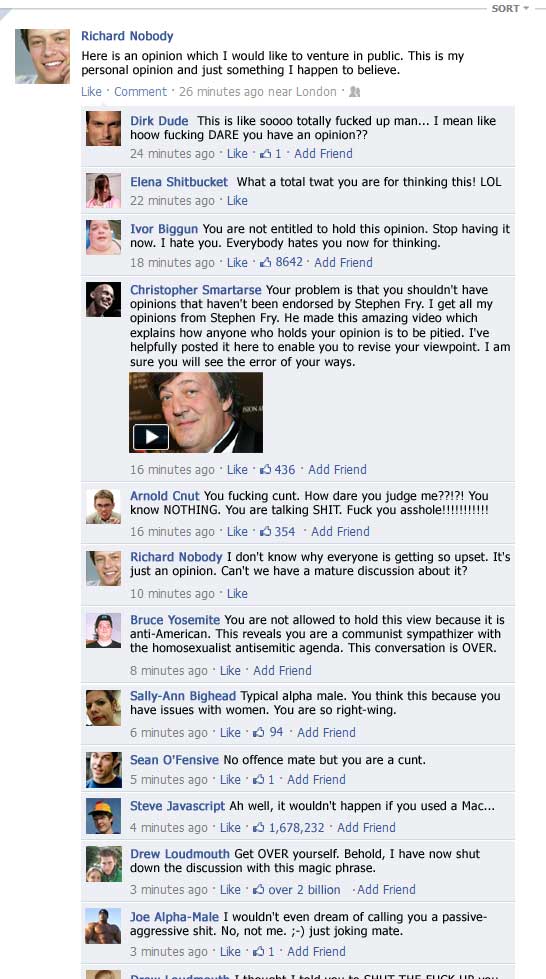The width and height of the screenshot is (546, 979).
Task: Click Sally-Ann Bighead's profile picture
Action: pos(103,707)
